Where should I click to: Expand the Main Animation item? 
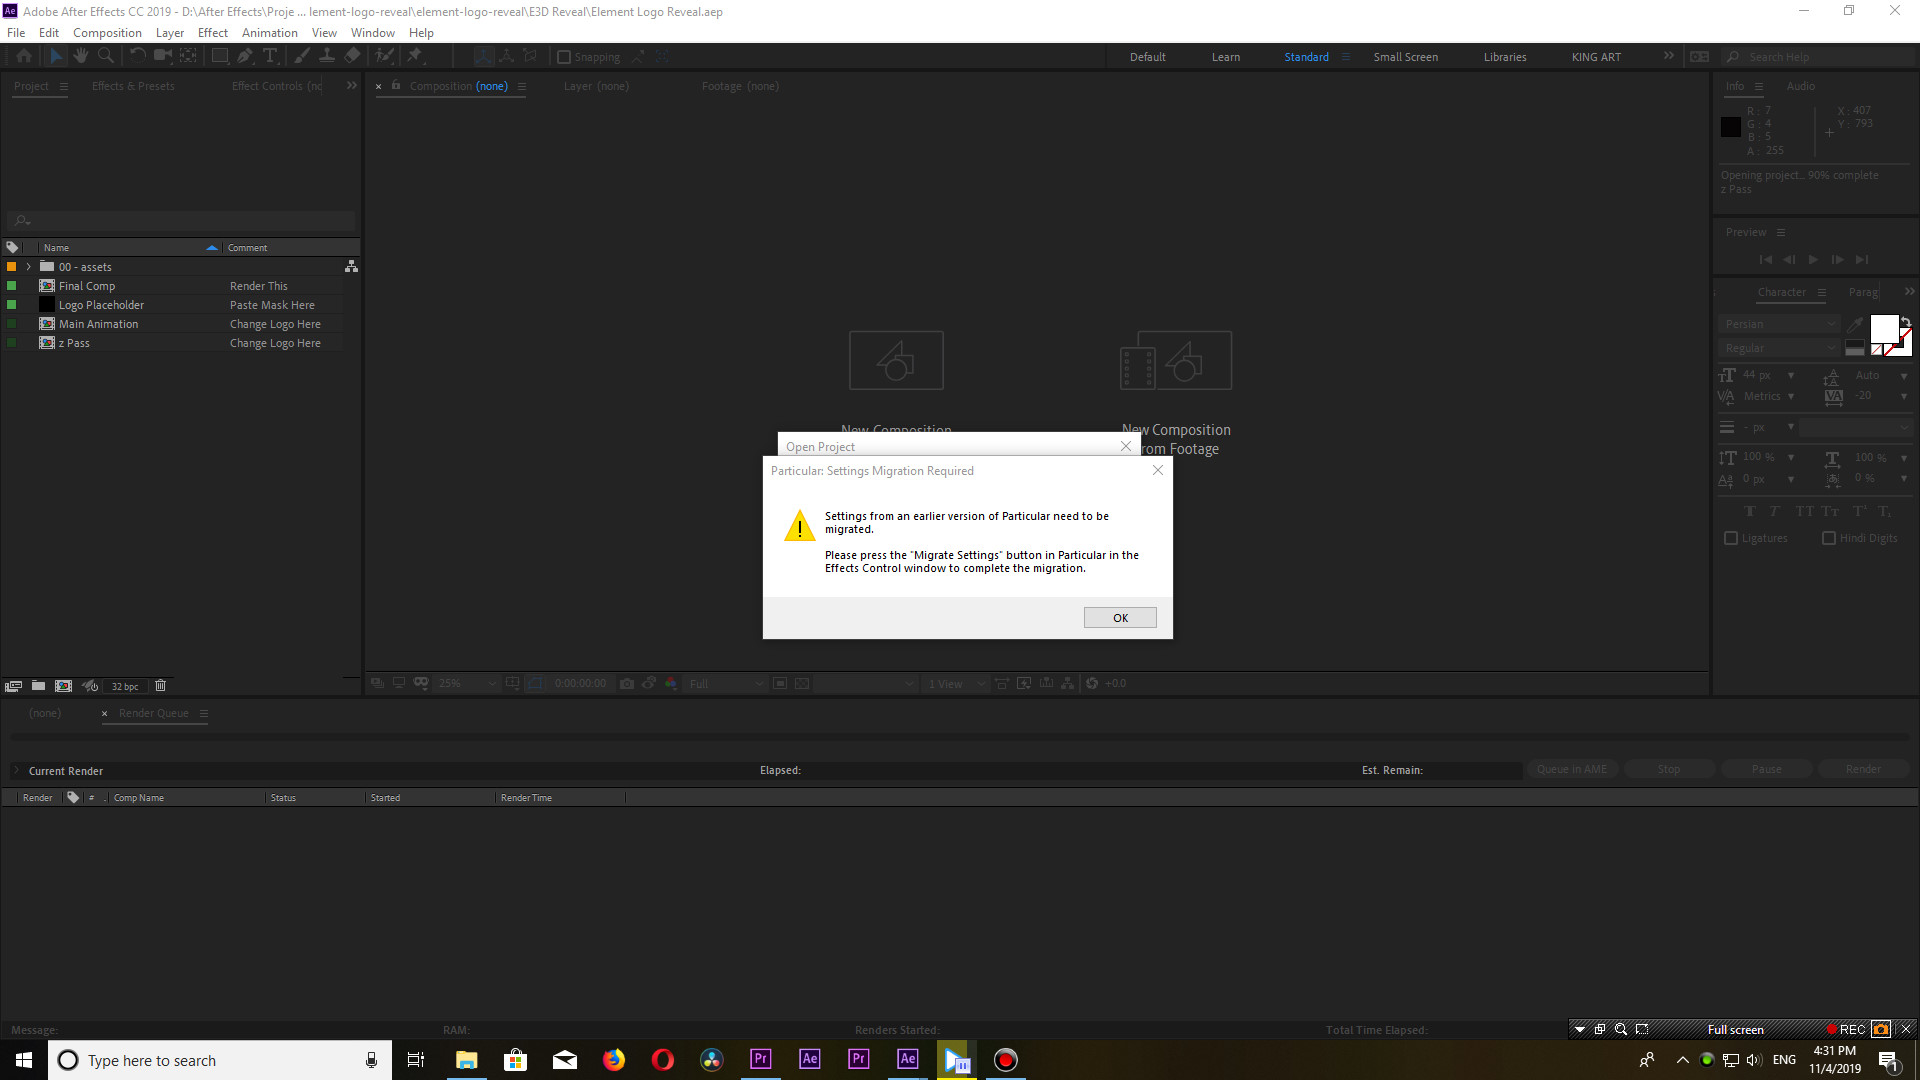28,323
